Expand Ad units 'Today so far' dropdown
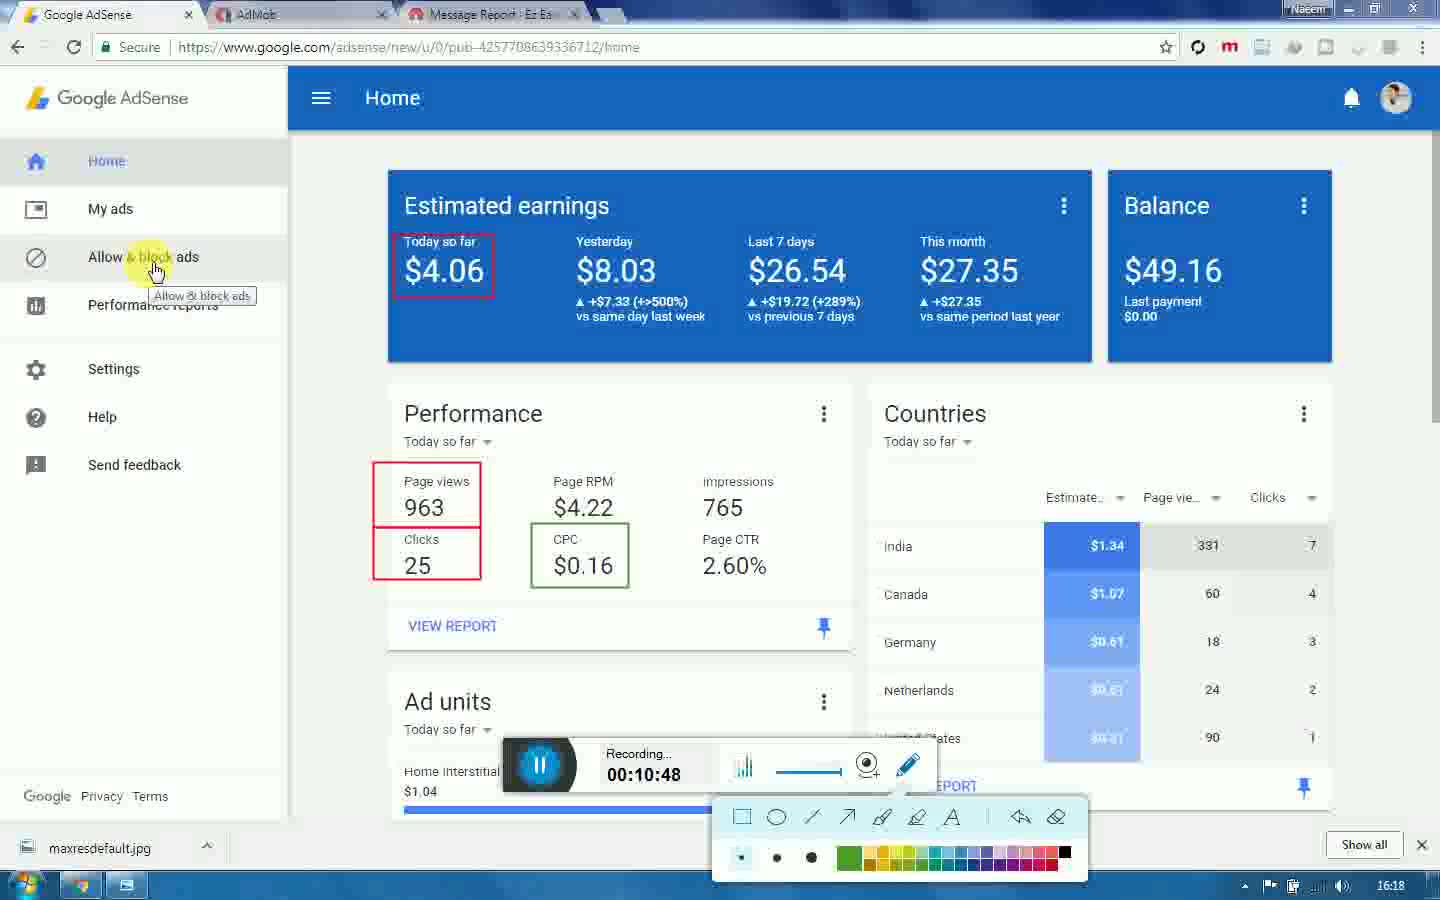 pyautogui.click(x=448, y=730)
